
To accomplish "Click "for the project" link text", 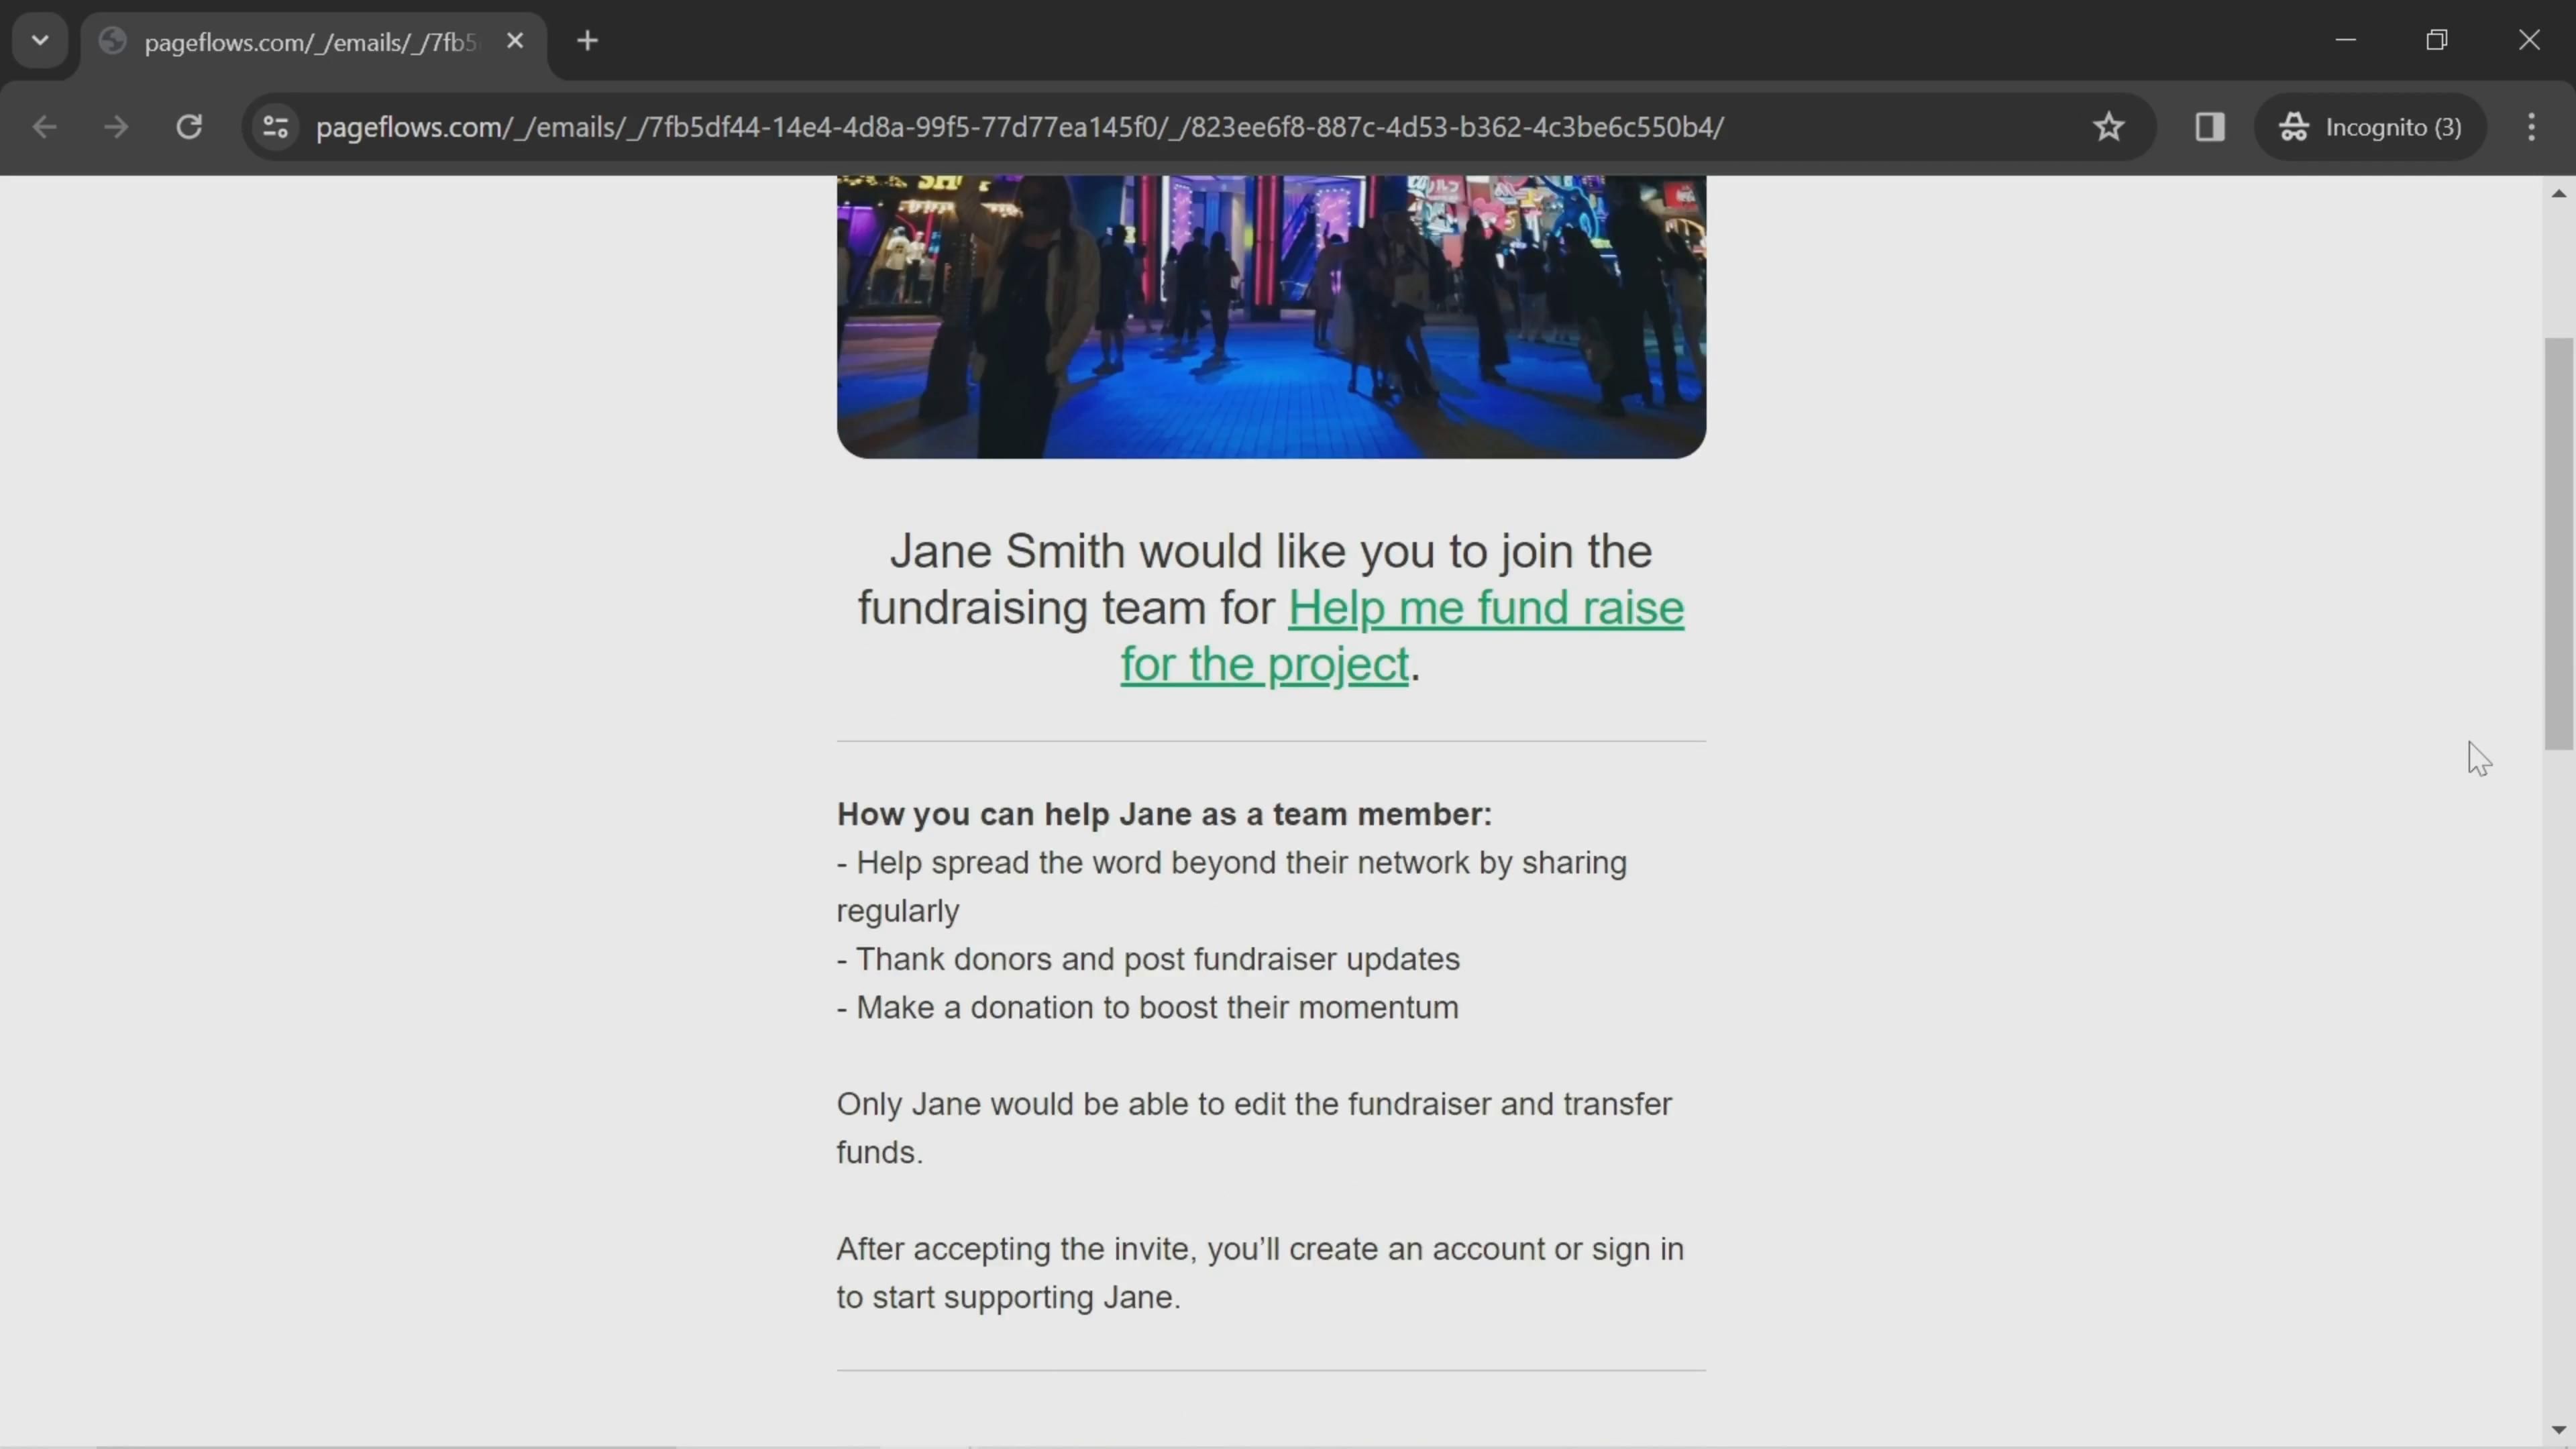I will (x=1264, y=665).
